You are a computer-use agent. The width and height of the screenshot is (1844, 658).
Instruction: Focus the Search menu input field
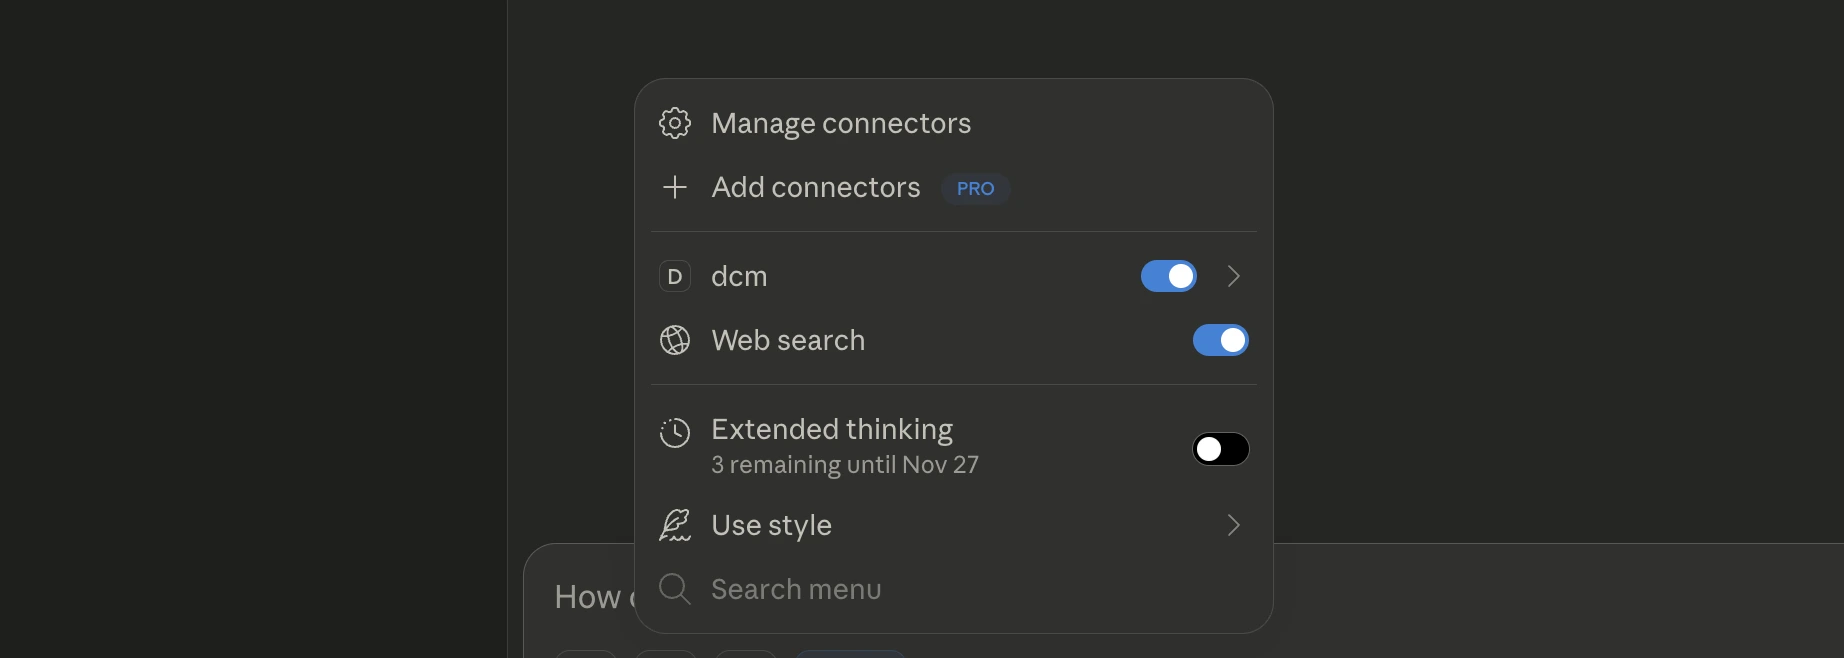coord(900,589)
